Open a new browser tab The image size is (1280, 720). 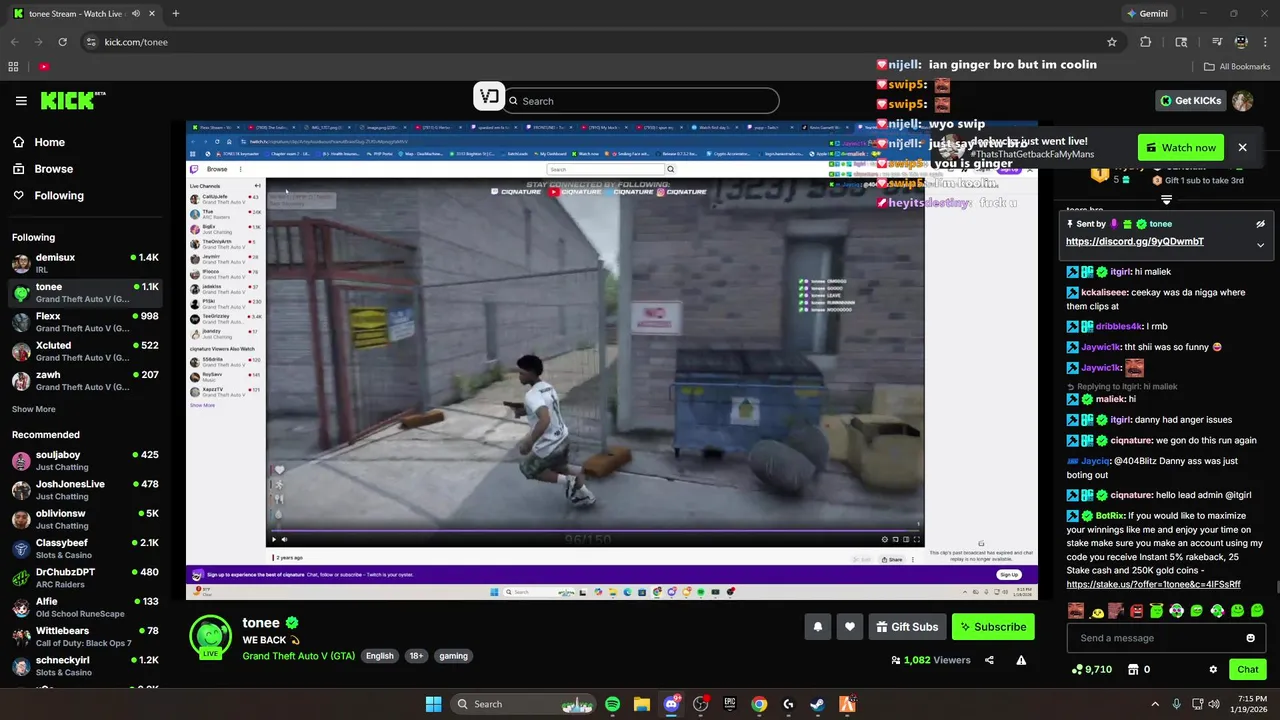tap(176, 14)
